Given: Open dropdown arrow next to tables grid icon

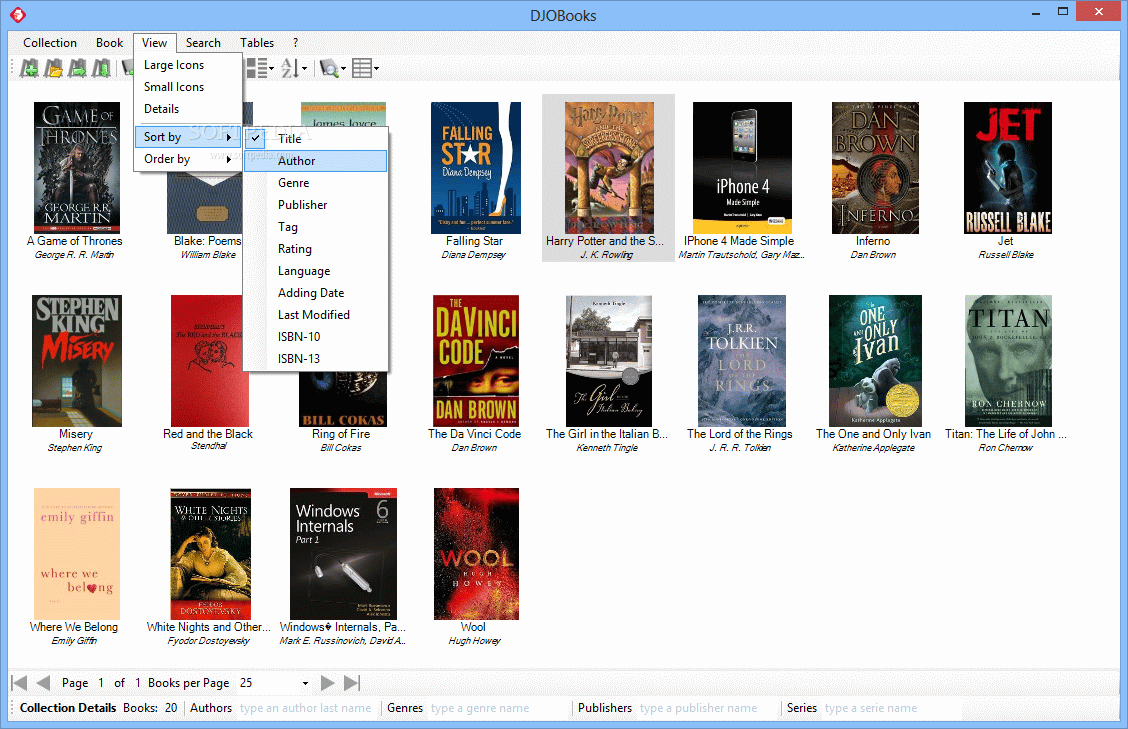Looking at the screenshot, I should tap(376, 69).
